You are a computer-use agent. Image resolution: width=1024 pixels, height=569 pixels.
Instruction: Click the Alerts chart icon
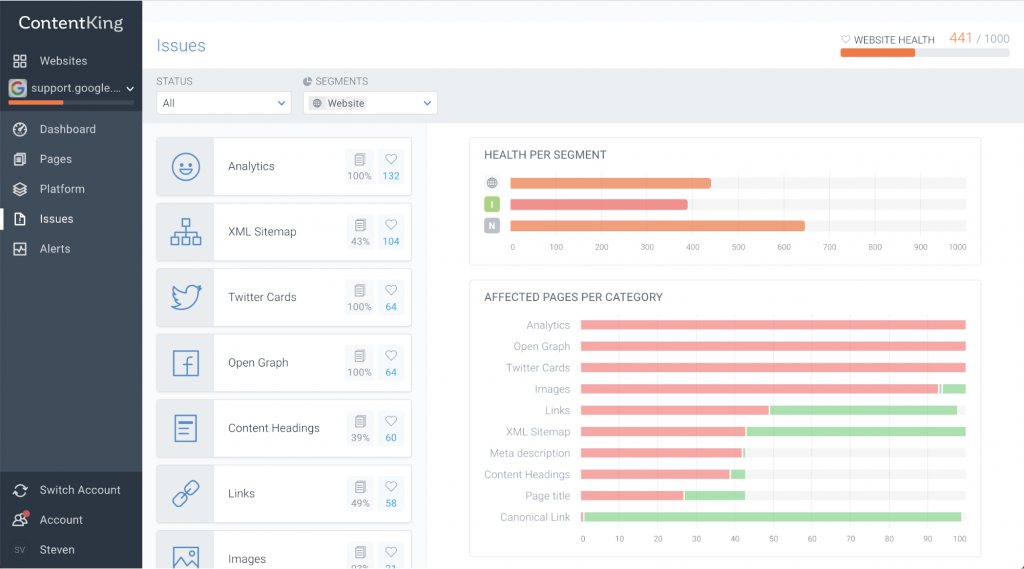tap(20, 249)
